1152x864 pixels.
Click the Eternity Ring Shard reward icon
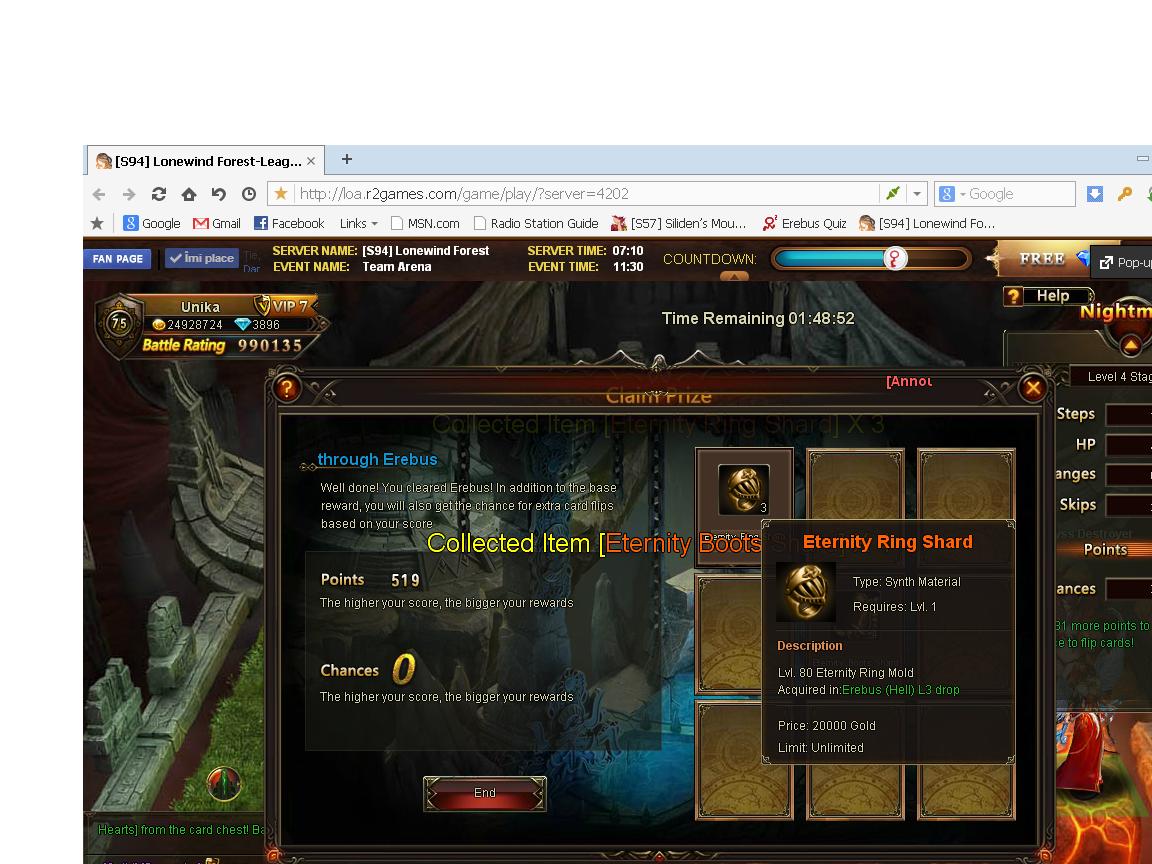(x=744, y=490)
